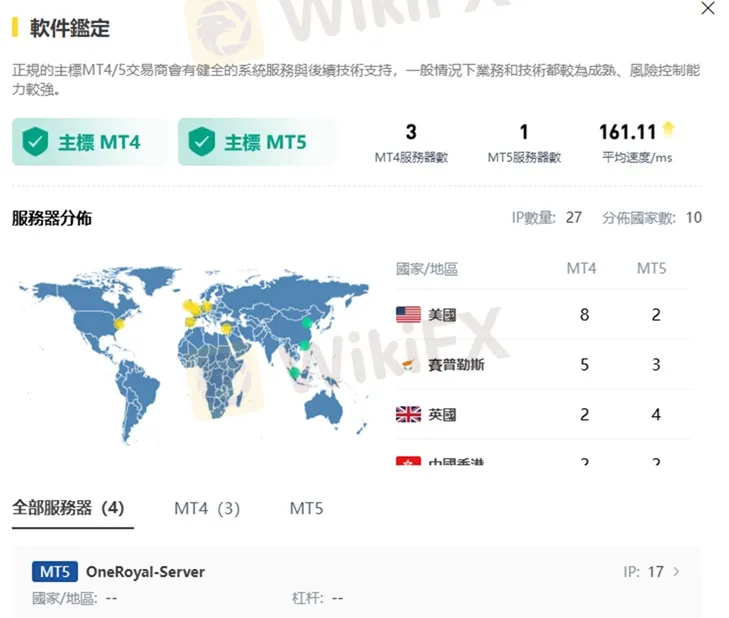Click the 161.11 average speed value
Screen dimensions: 729x618
coord(628,132)
